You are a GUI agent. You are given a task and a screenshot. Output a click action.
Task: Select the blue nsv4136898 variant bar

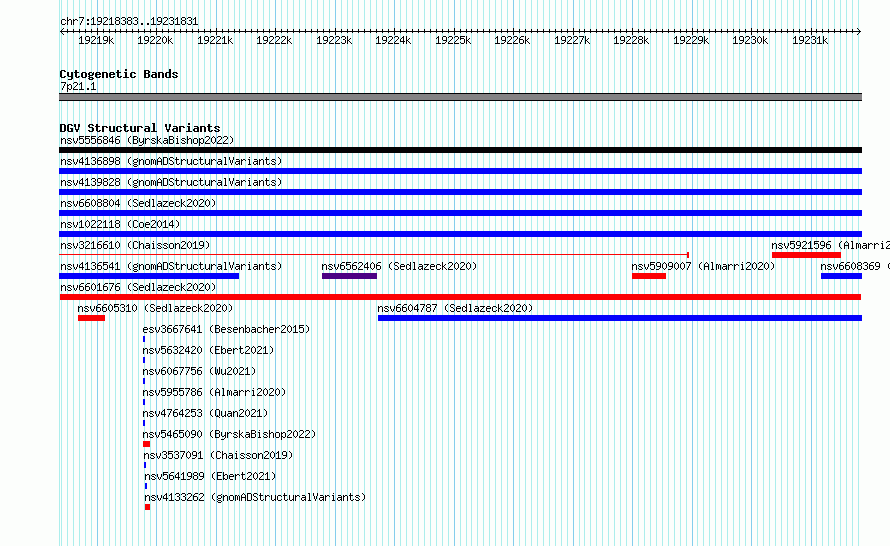pos(460,171)
